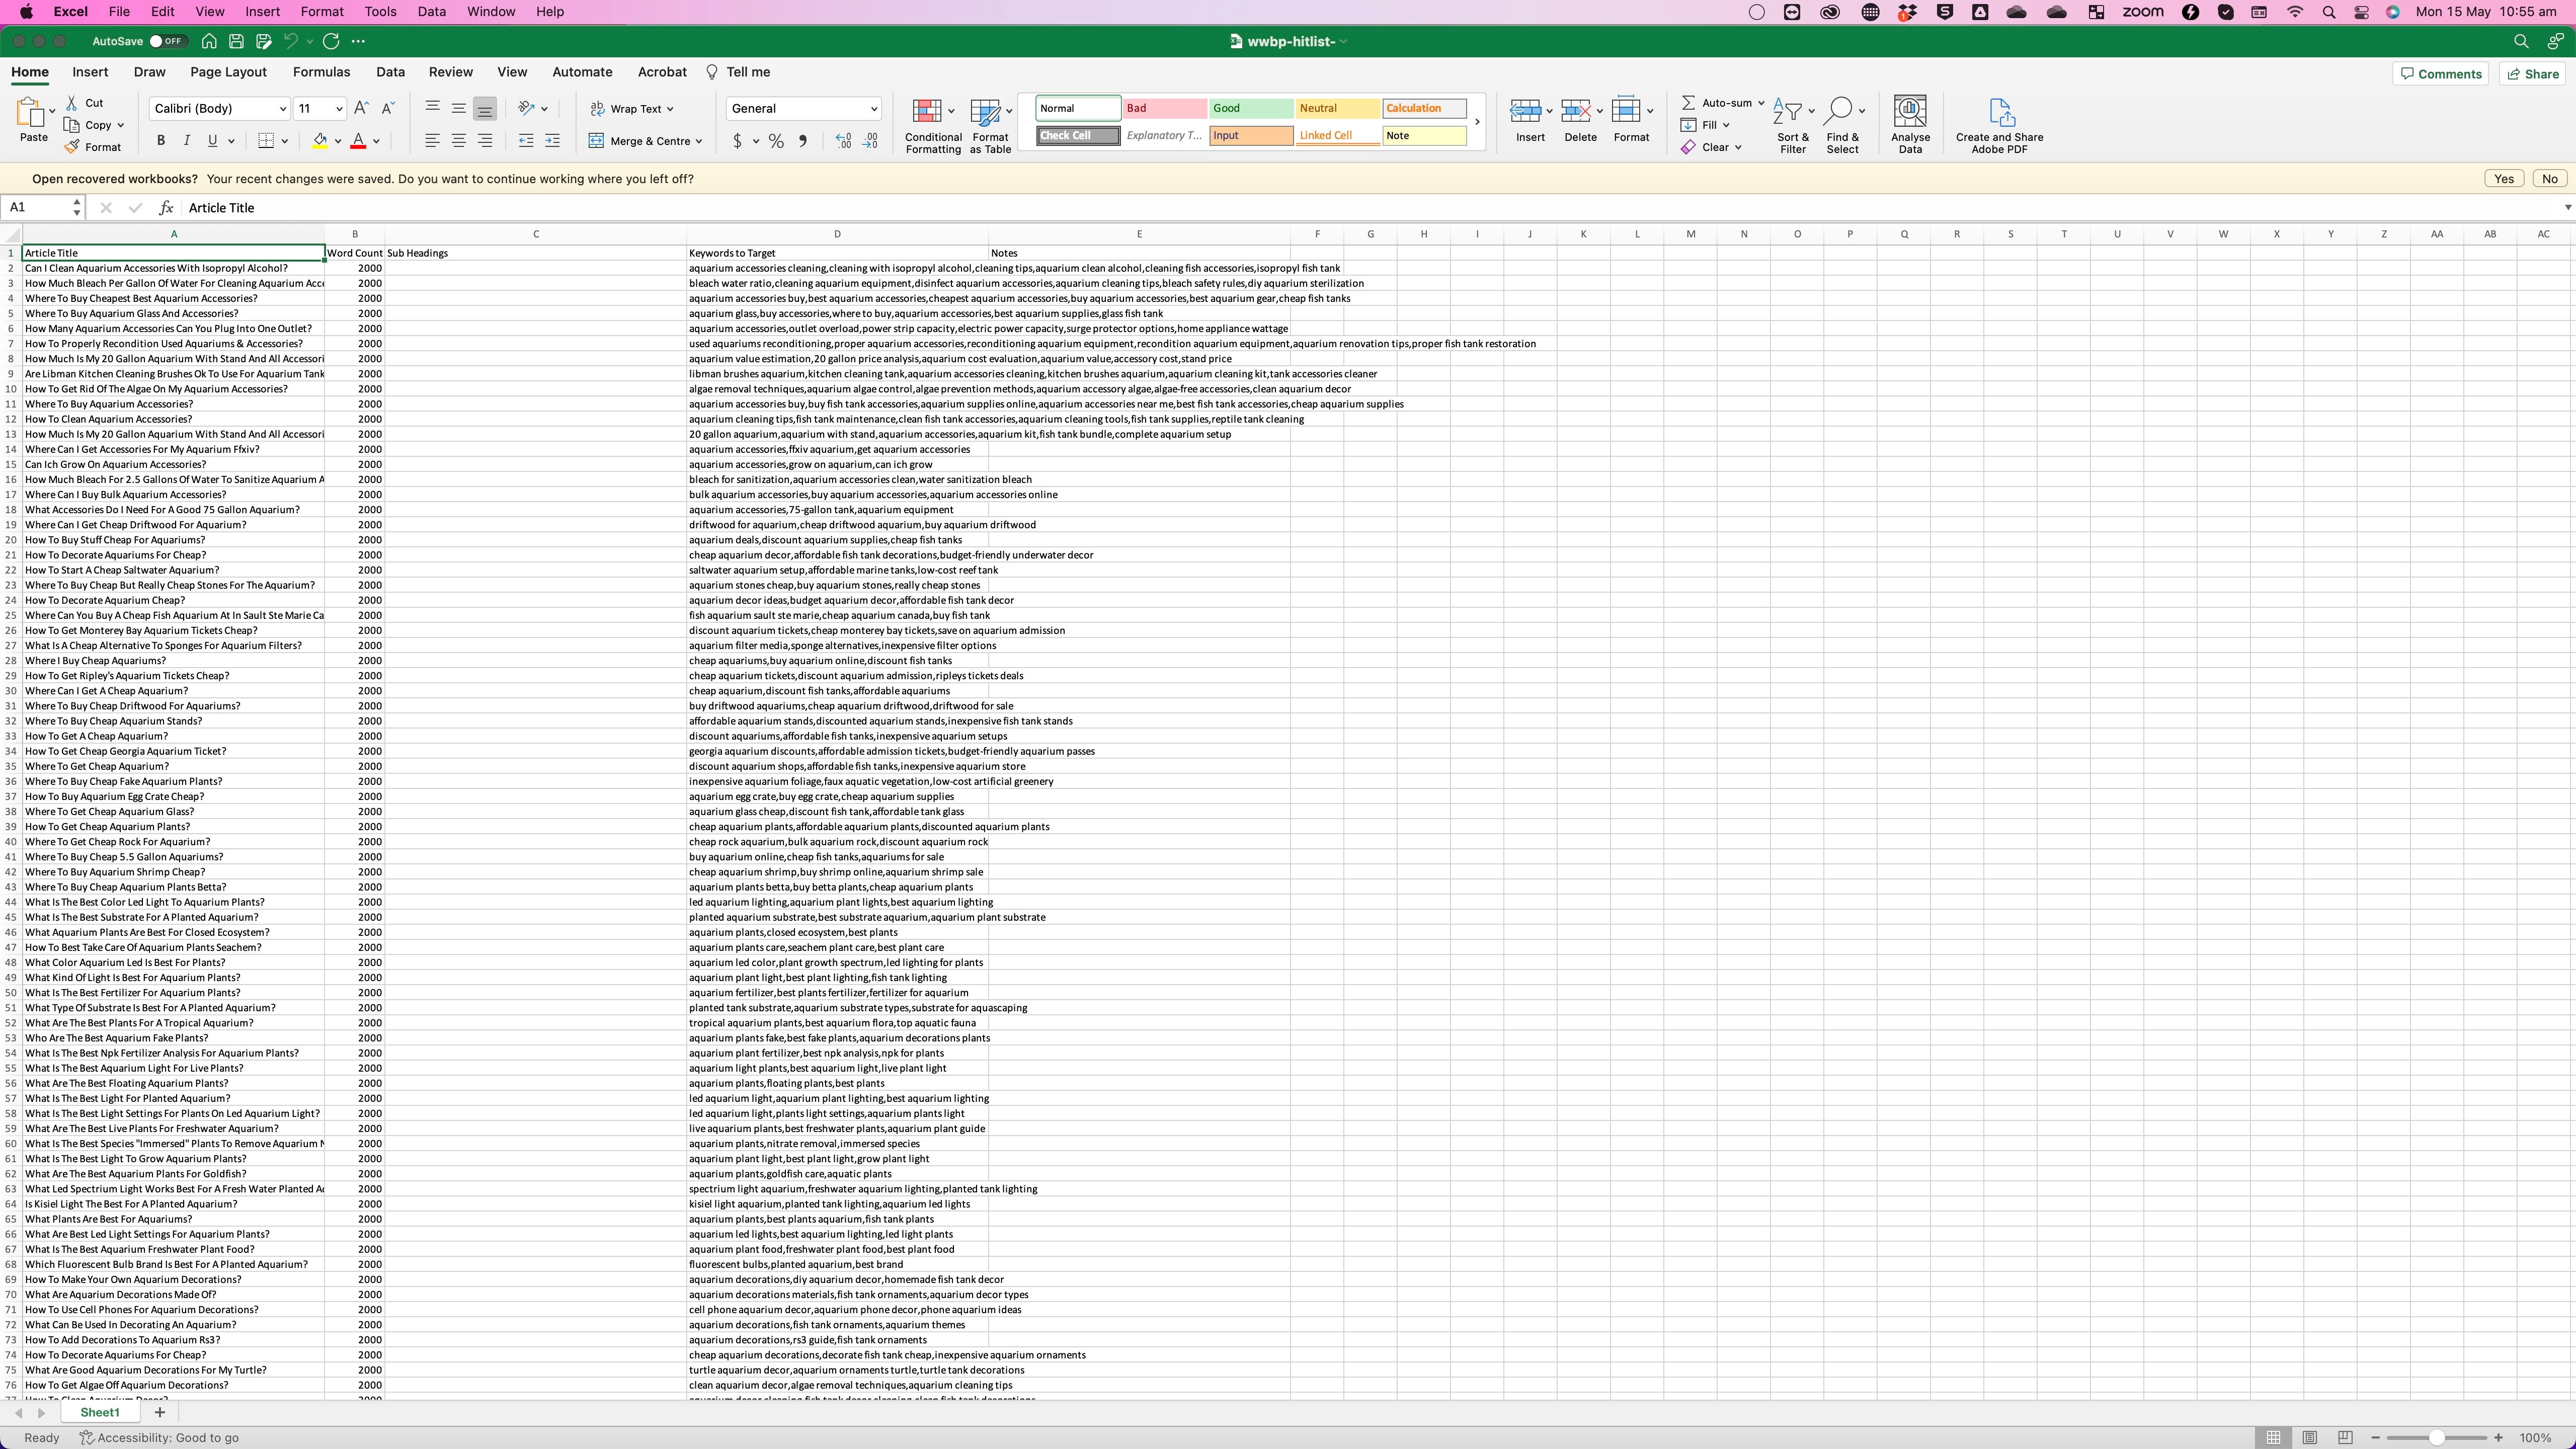Image resolution: width=2576 pixels, height=1449 pixels.
Task: Click the Sort & Filter icon
Action: 1787,111
